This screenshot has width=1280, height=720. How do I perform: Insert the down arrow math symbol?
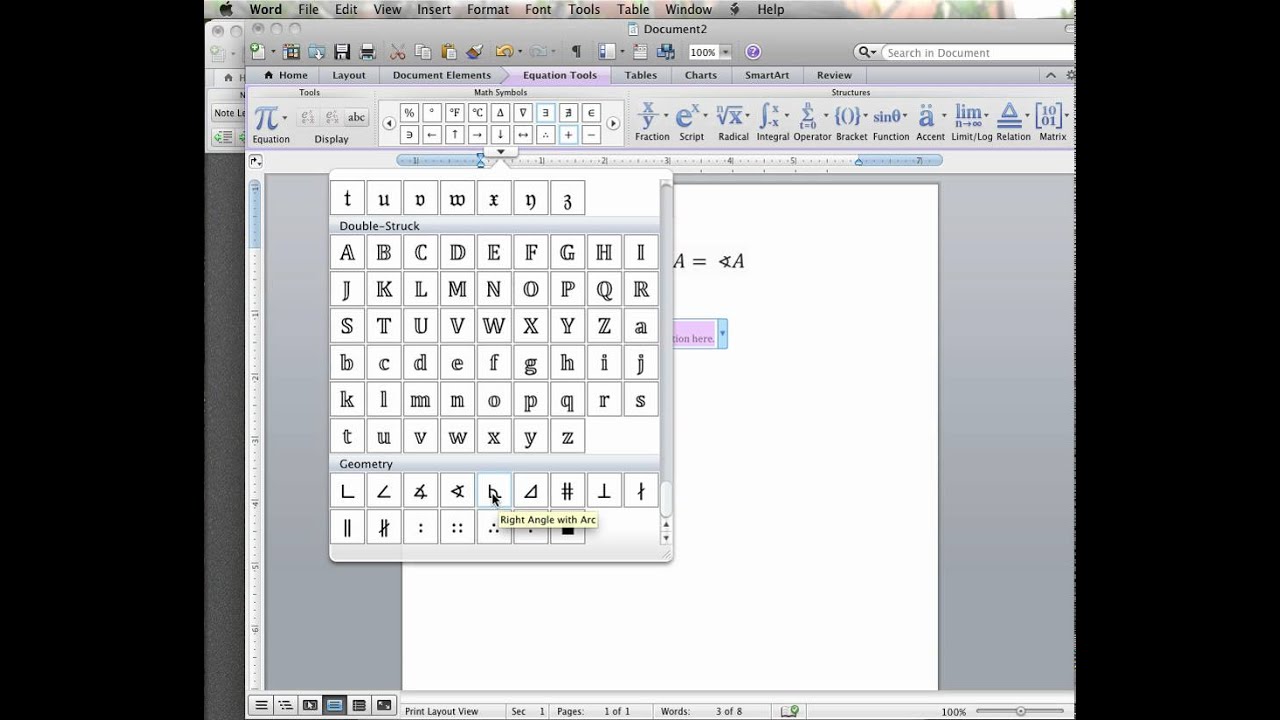[x=500, y=134]
